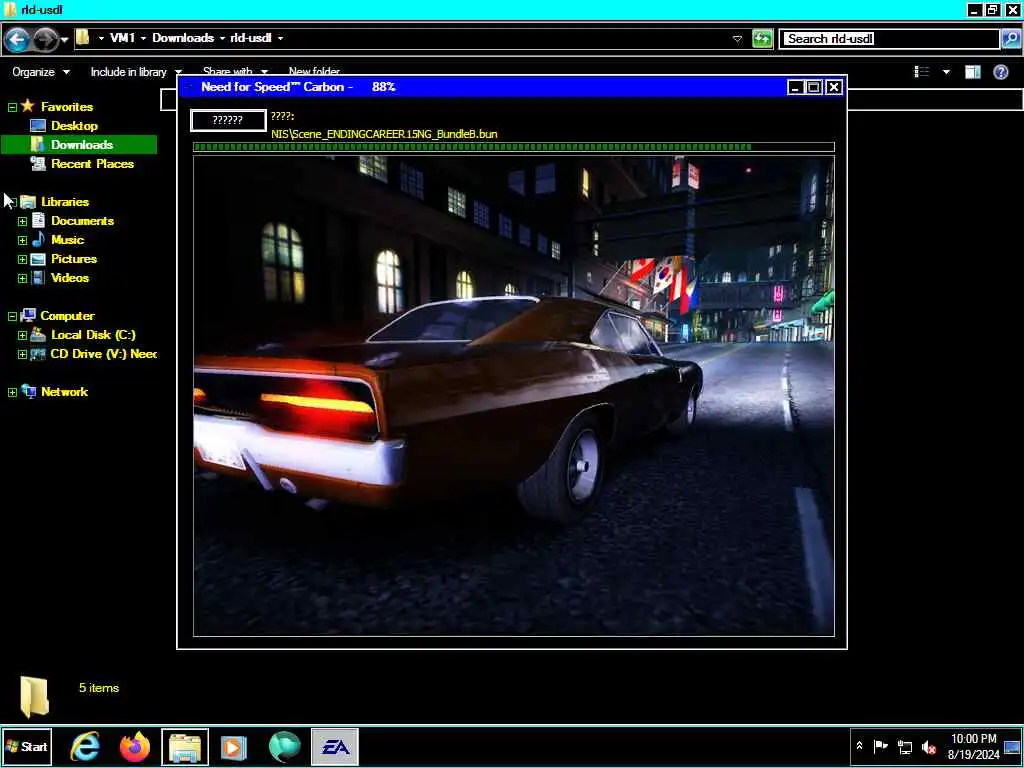
Task: Minimize the Need for Speed Carbon installer
Action: tap(795, 87)
